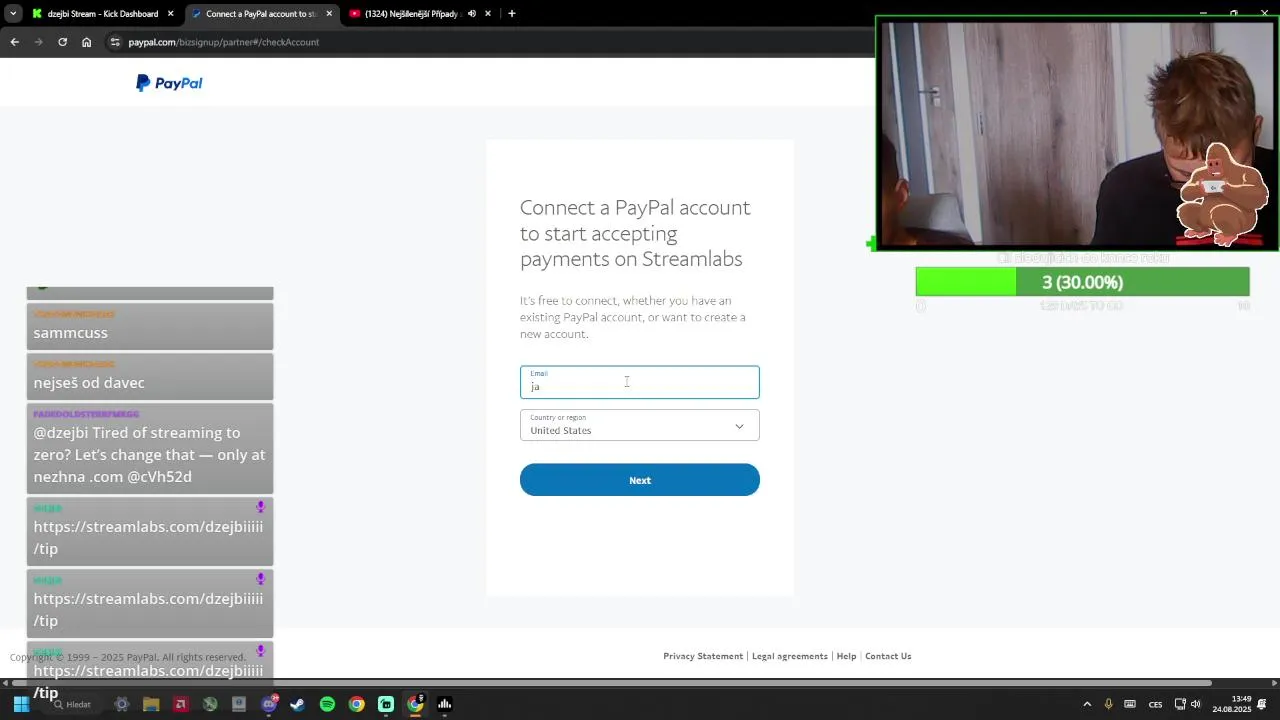The image size is (1280, 720).
Task: Click the microphone tray icon
Action: (1109, 704)
